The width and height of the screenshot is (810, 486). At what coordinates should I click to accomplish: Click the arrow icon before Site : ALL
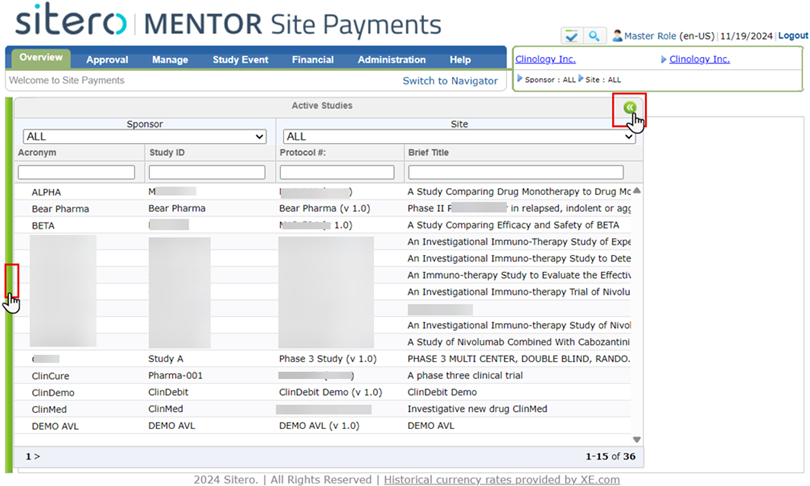(x=581, y=79)
